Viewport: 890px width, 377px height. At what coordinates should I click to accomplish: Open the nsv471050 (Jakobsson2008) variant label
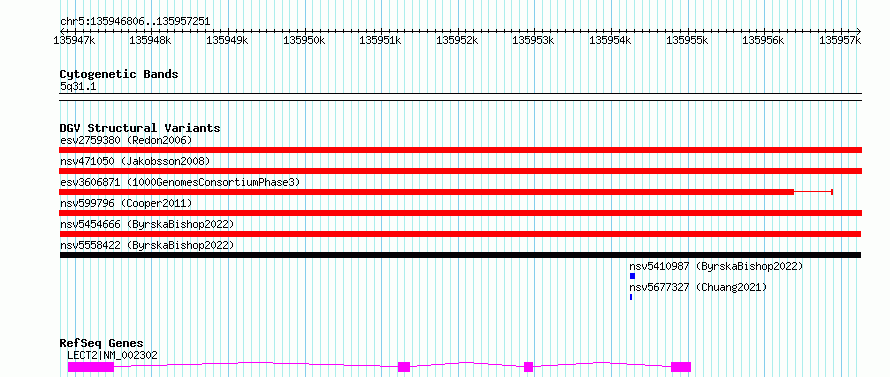[x=135, y=161]
